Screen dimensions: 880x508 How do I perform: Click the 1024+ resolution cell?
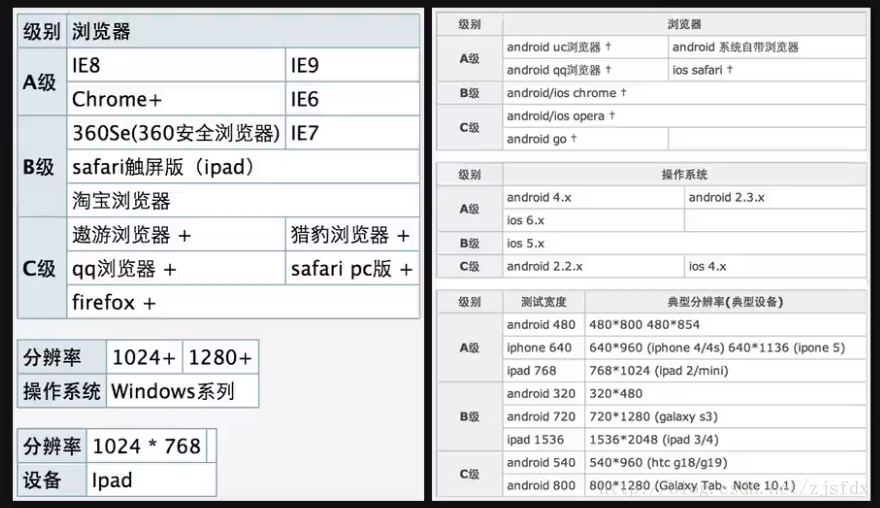[144, 357]
